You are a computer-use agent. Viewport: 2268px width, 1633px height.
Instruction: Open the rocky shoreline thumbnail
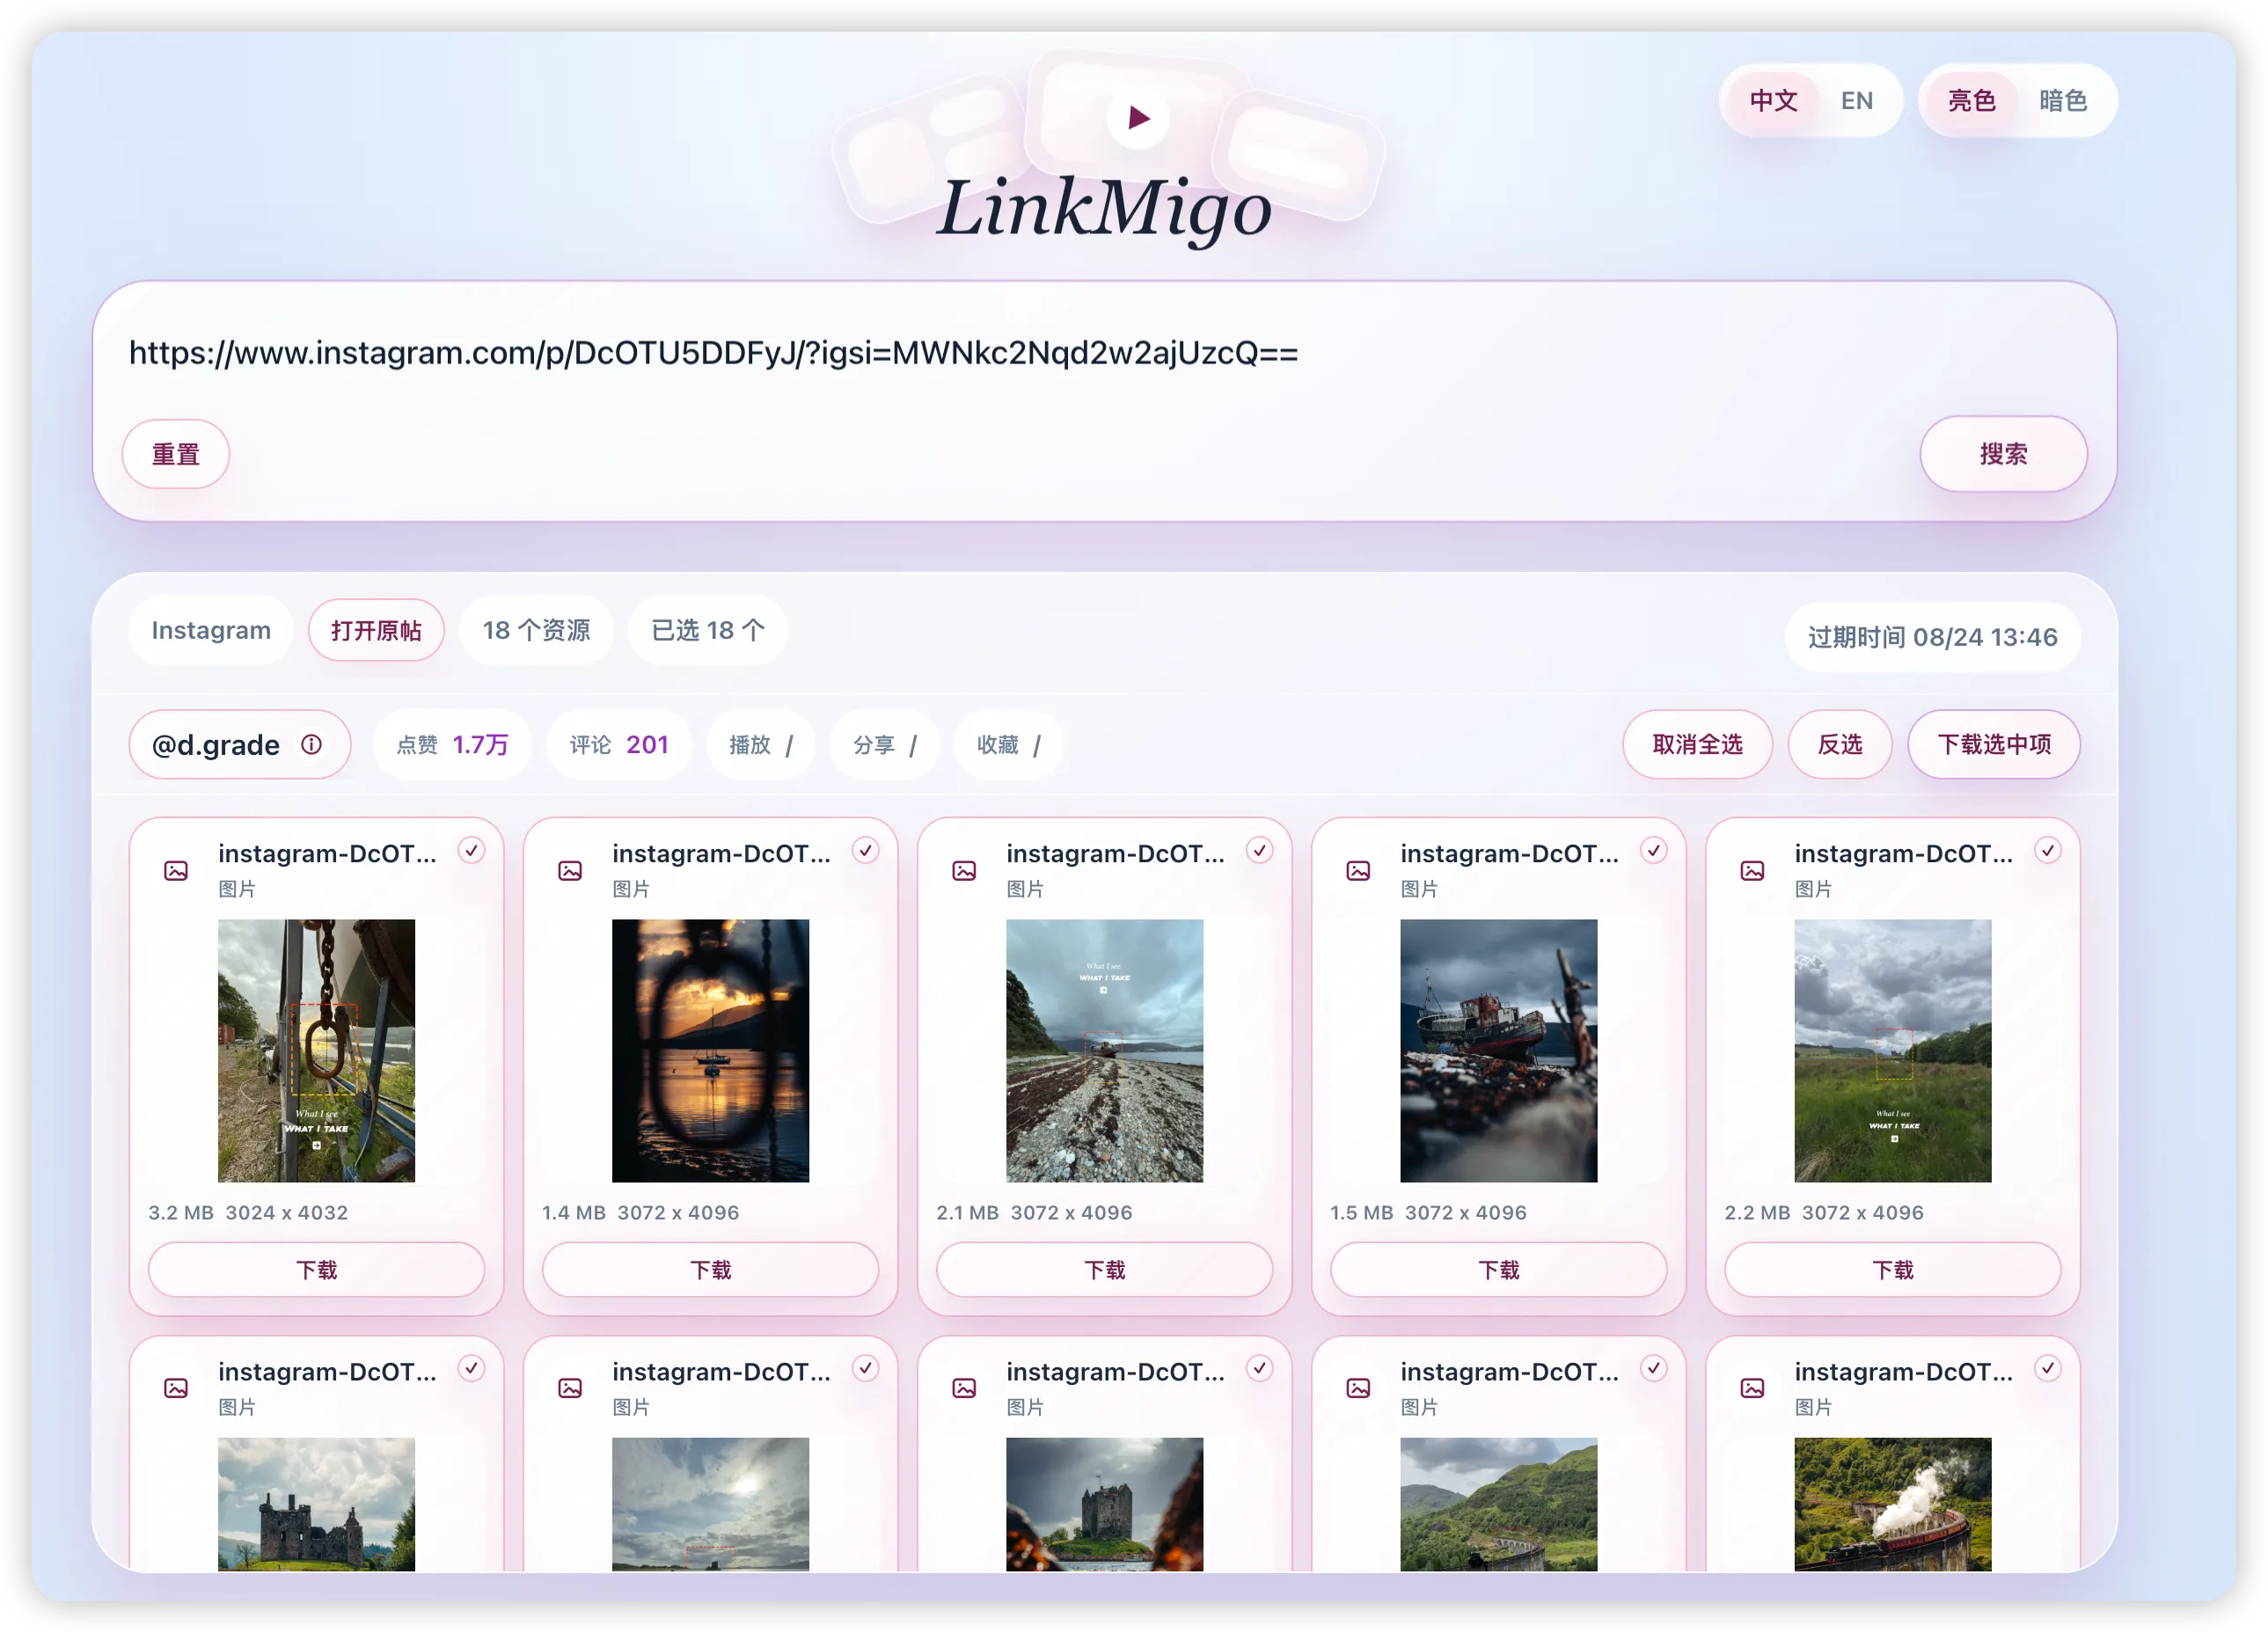1104,1051
